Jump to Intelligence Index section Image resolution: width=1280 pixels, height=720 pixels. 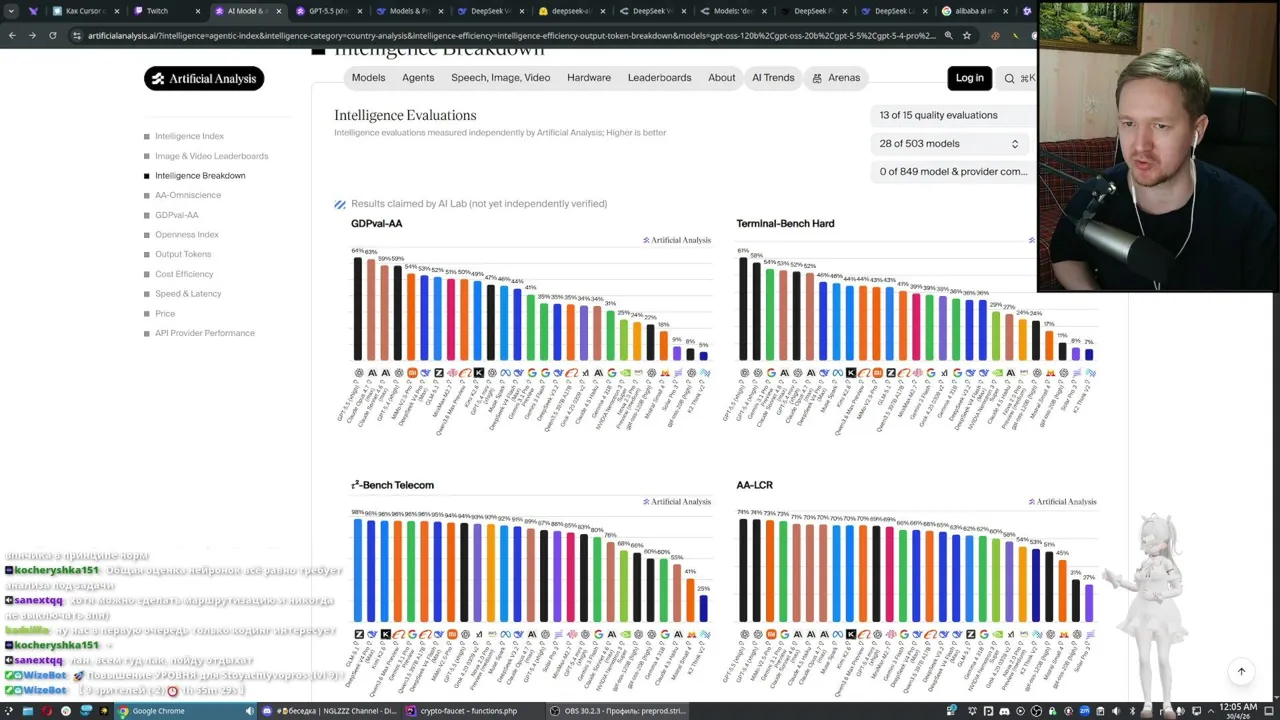pyautogui.click(x=189, y=136)
